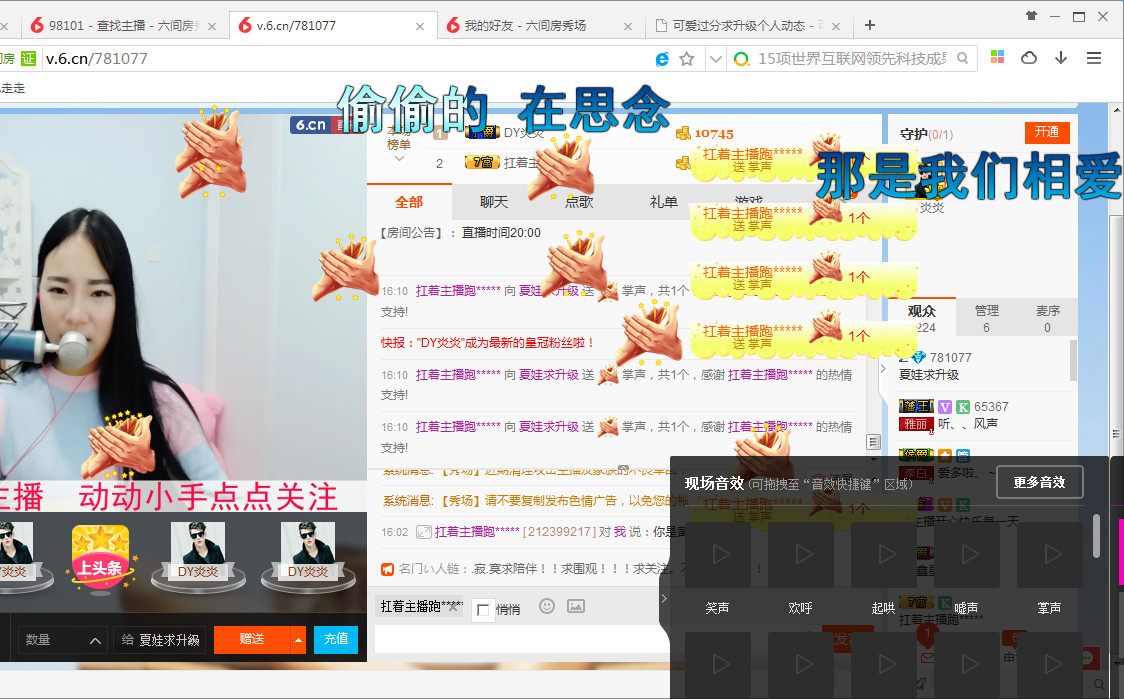
Task: Click the 6 favicon on 98101 tab
Action: 37,26
